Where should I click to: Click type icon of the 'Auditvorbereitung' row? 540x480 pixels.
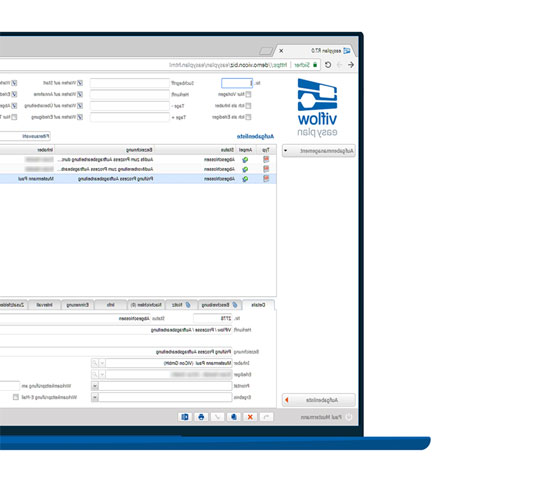click(x=266, y=169)
